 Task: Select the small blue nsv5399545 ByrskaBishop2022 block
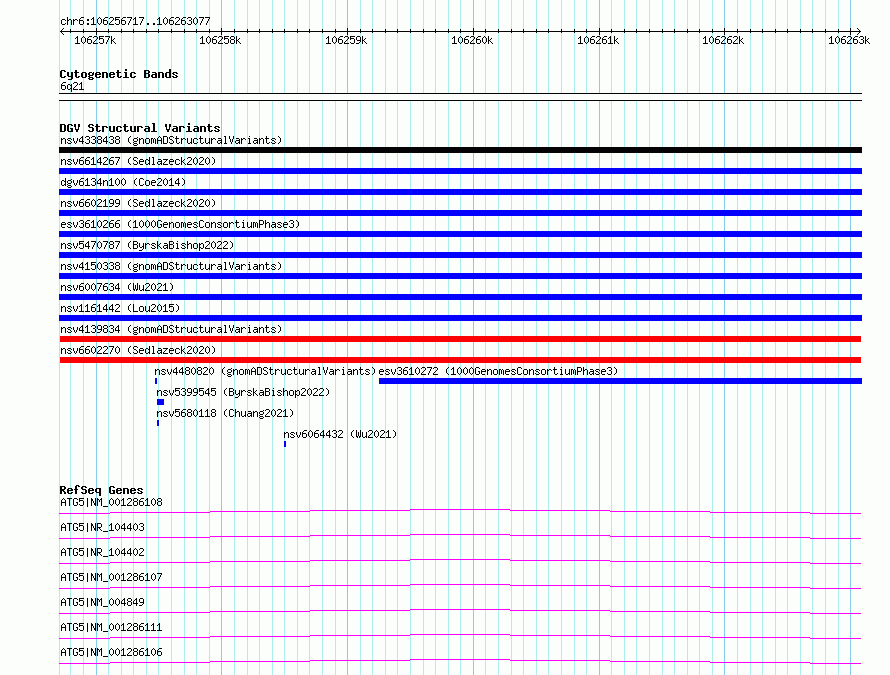point(161,402)
